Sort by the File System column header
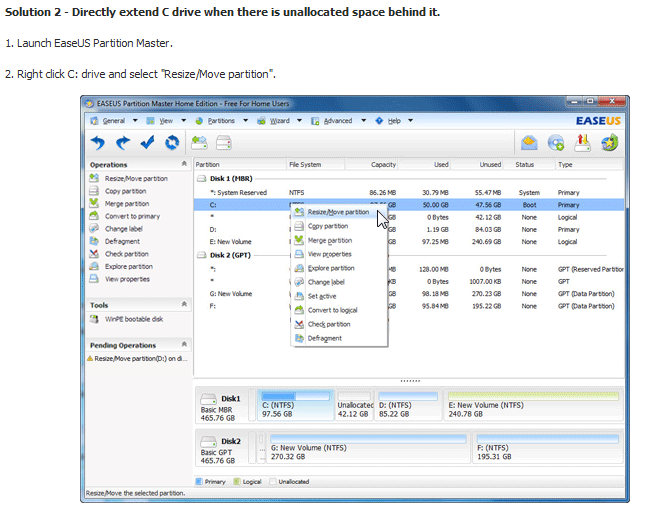Viewport: 649px width, 511px height. [x=315, y=165]
